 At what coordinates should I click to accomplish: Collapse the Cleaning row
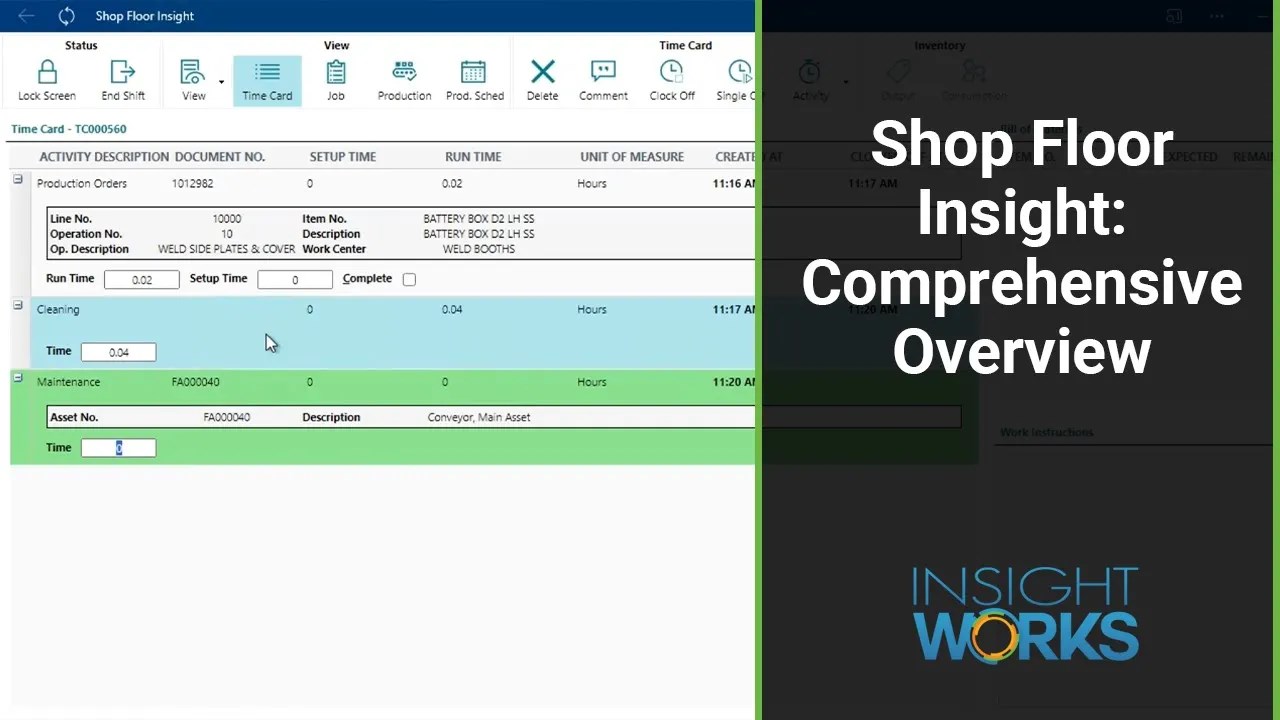[18, 305]
